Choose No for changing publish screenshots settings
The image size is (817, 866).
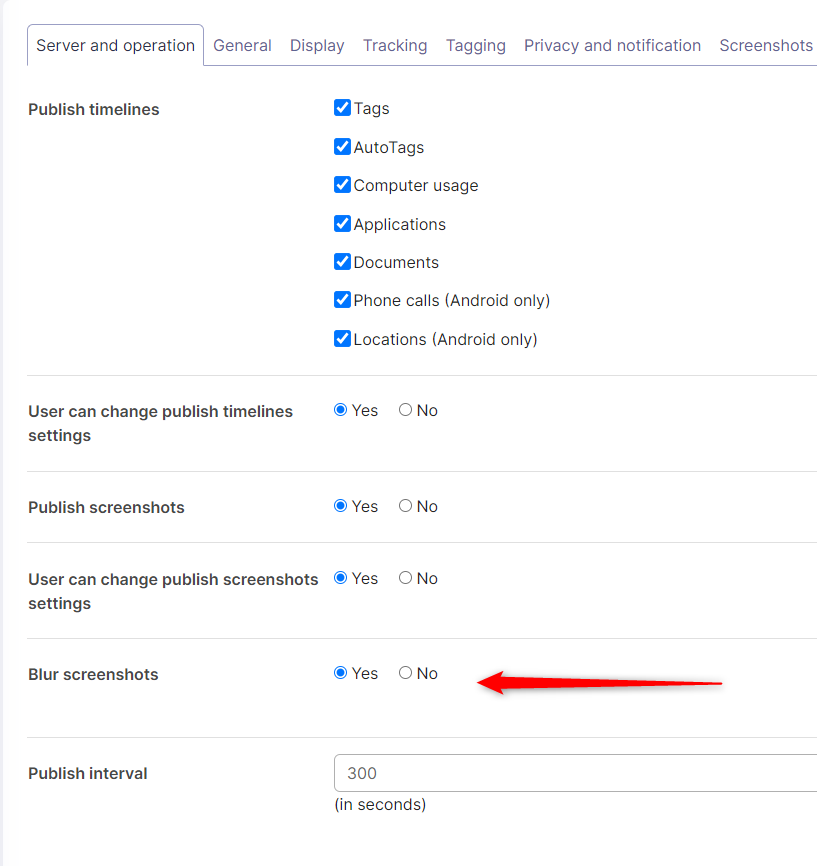[x=405, y=578]
